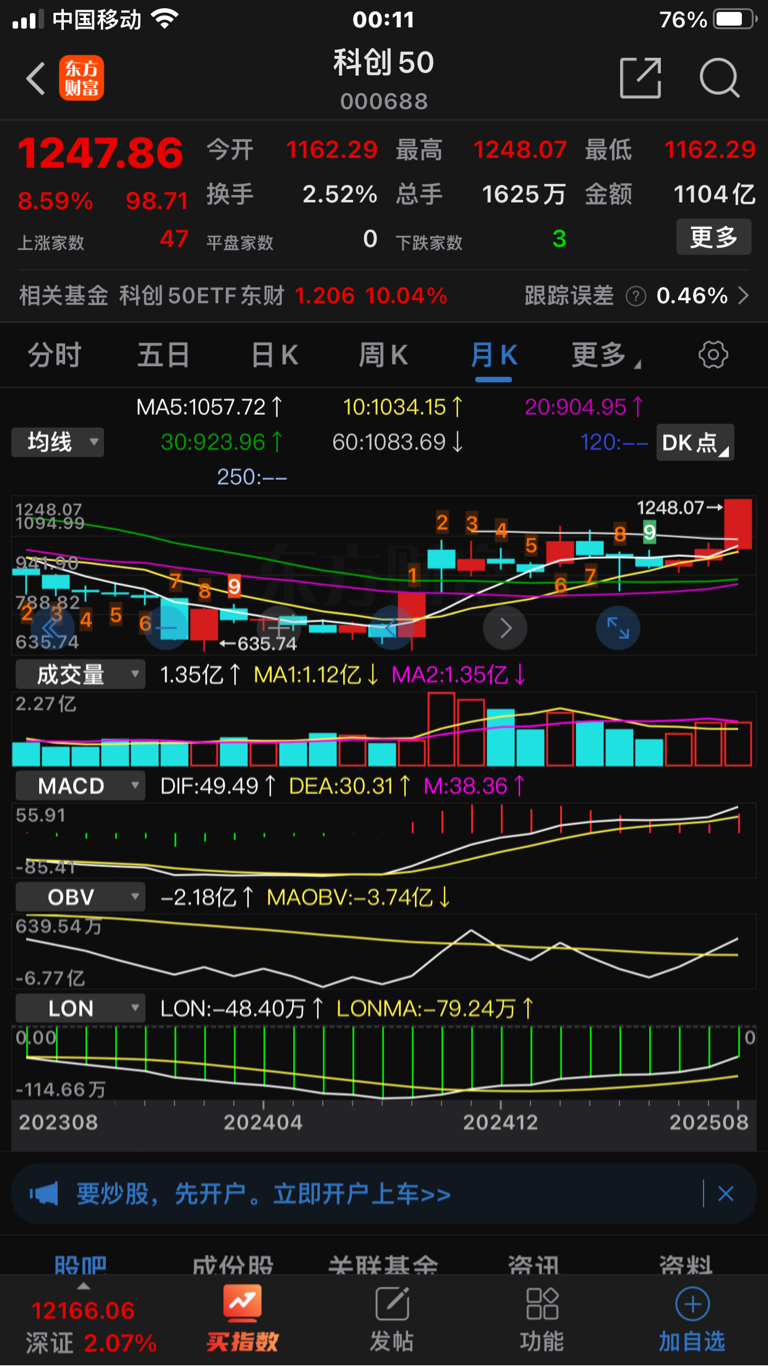
Task: Tap the 上涨家数 47 value
Action: [174, 239]
